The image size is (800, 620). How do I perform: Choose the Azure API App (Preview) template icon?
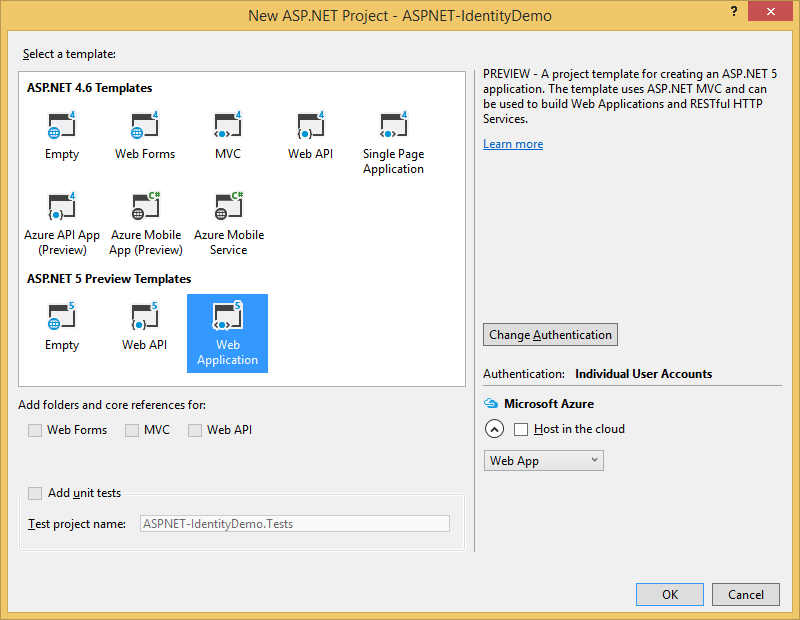(62, 206)
